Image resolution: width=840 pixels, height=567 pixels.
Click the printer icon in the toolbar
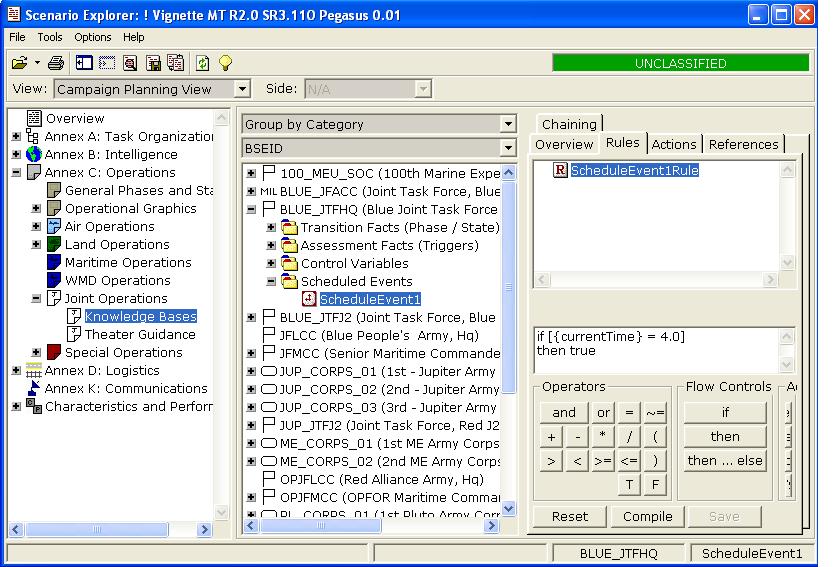pyautogui.click(x=56, y=63)
